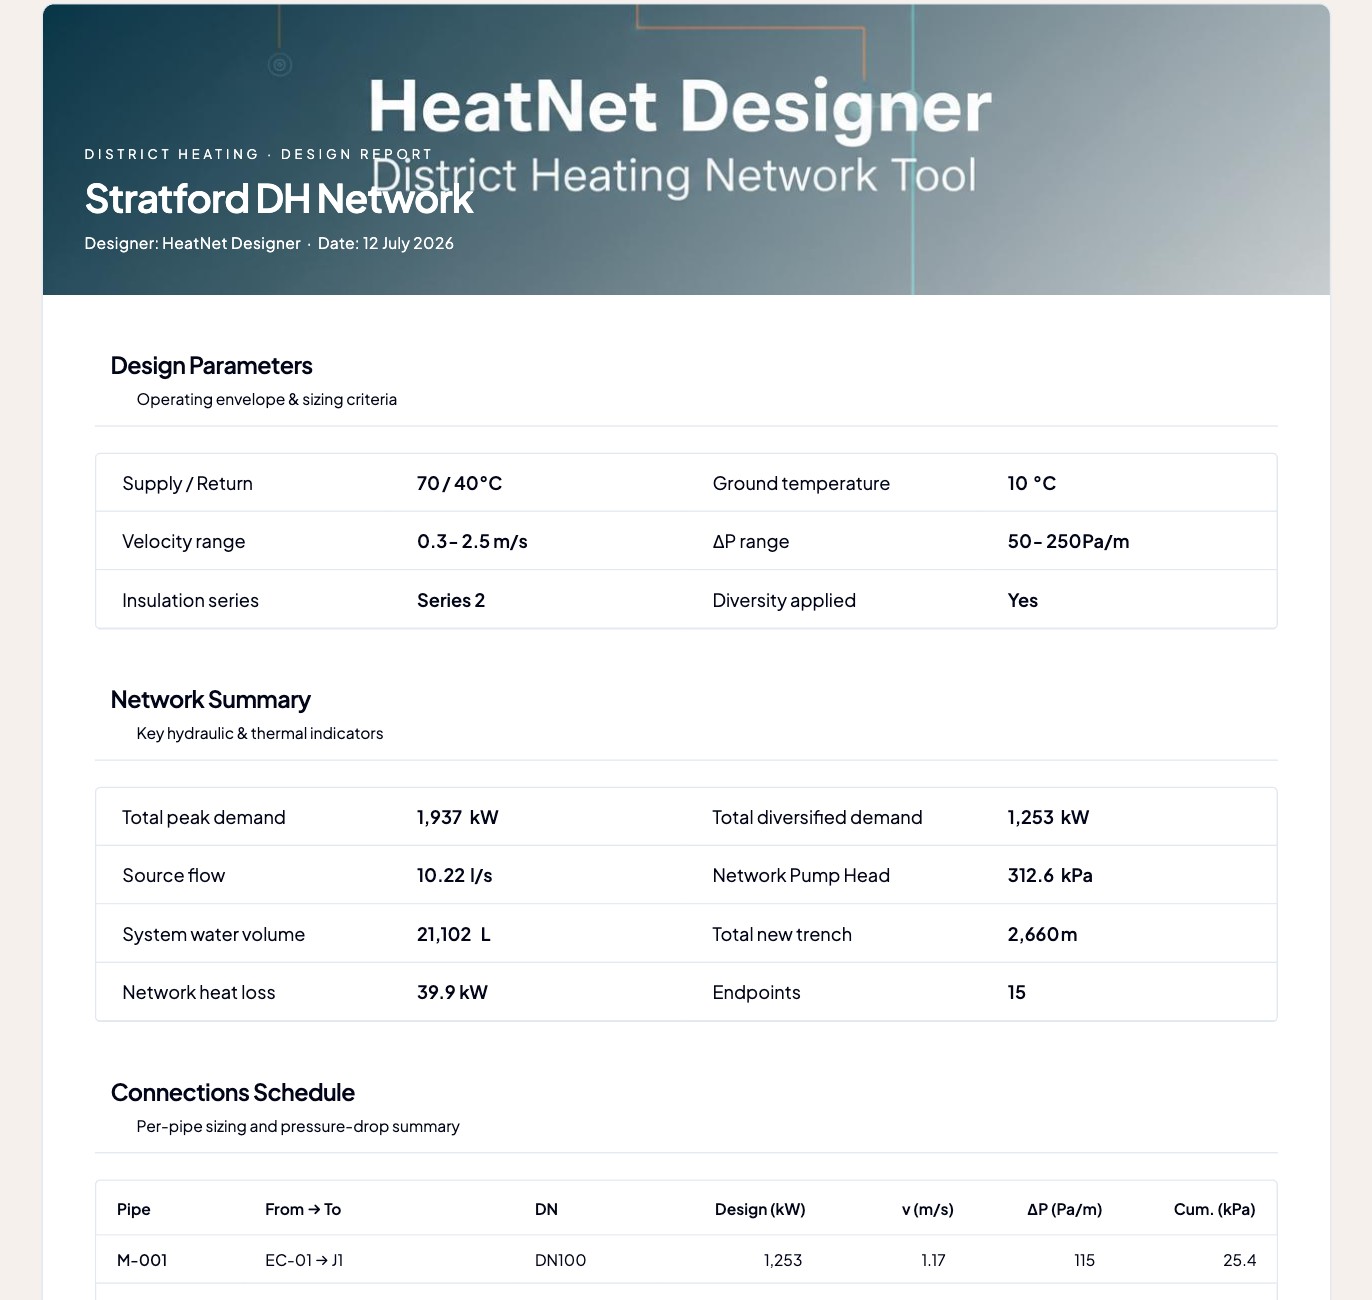Select the Total new trench label

click(x=782, y=935)
